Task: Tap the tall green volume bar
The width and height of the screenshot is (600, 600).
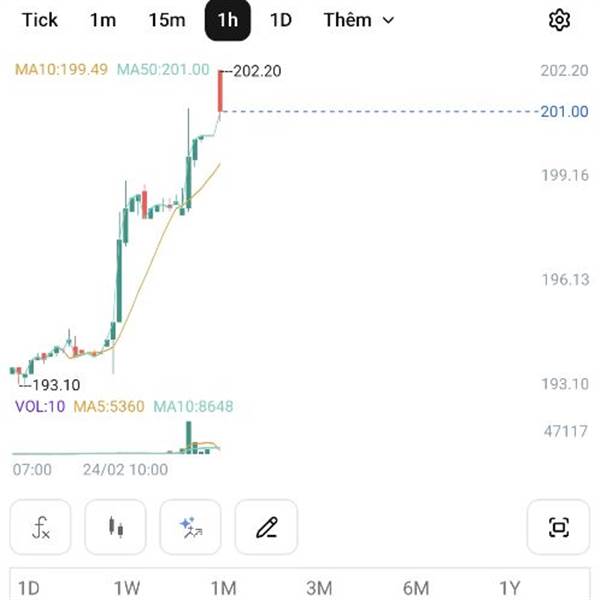Action: point(189,437)
